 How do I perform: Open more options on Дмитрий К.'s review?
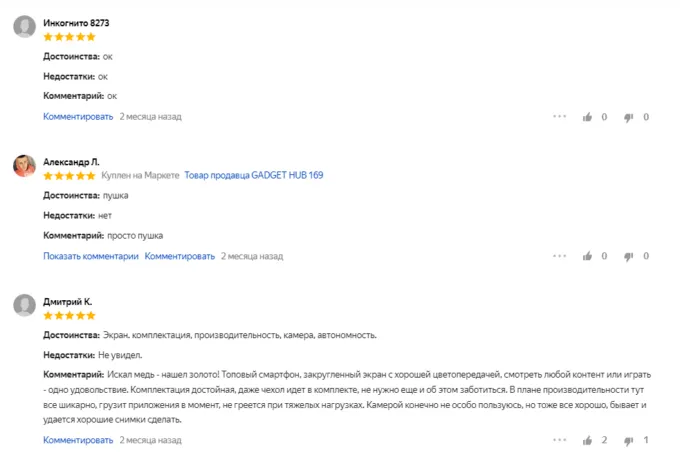[559, 440]
